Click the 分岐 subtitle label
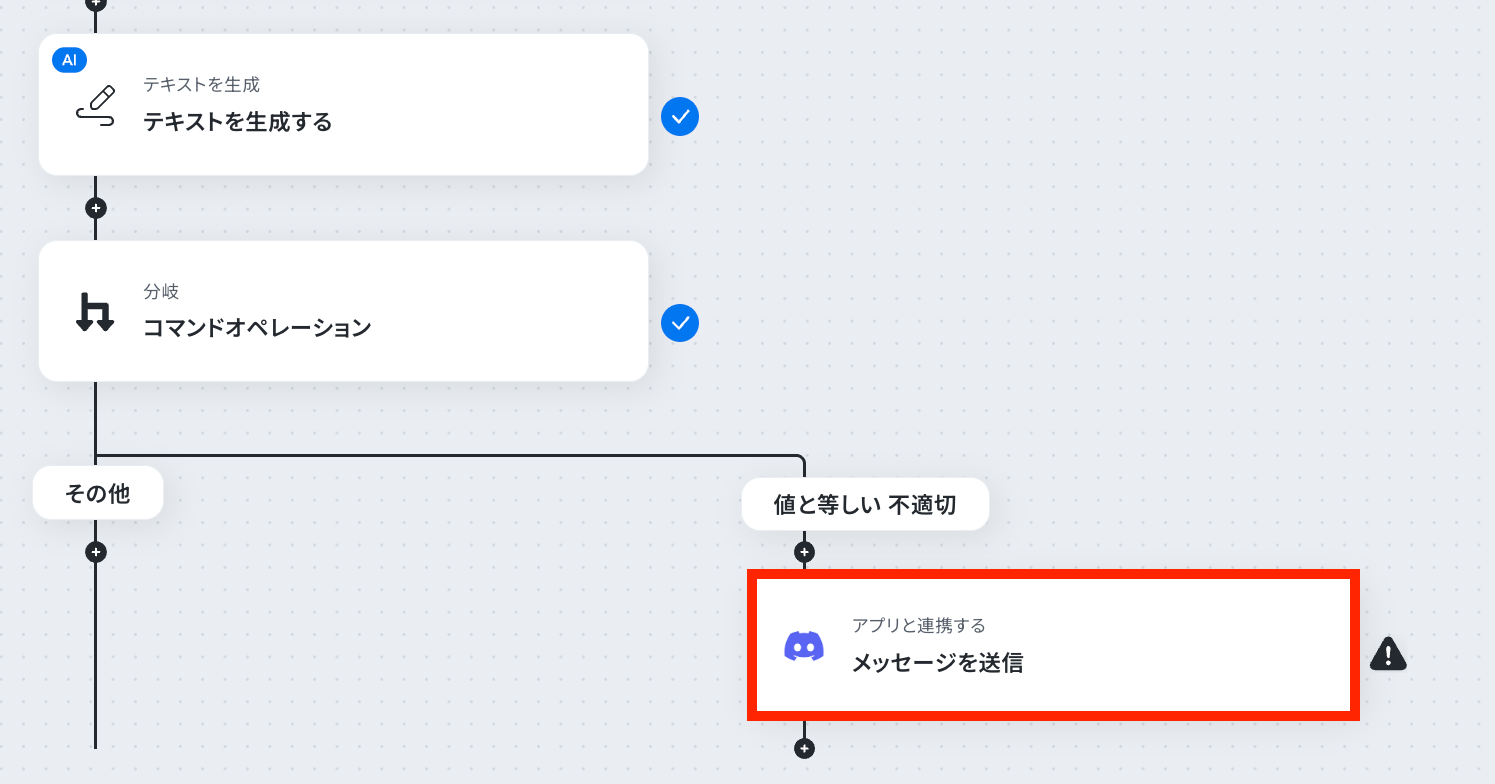The image size is (1495, 784). pyautogui.click(x=161, y=292)
